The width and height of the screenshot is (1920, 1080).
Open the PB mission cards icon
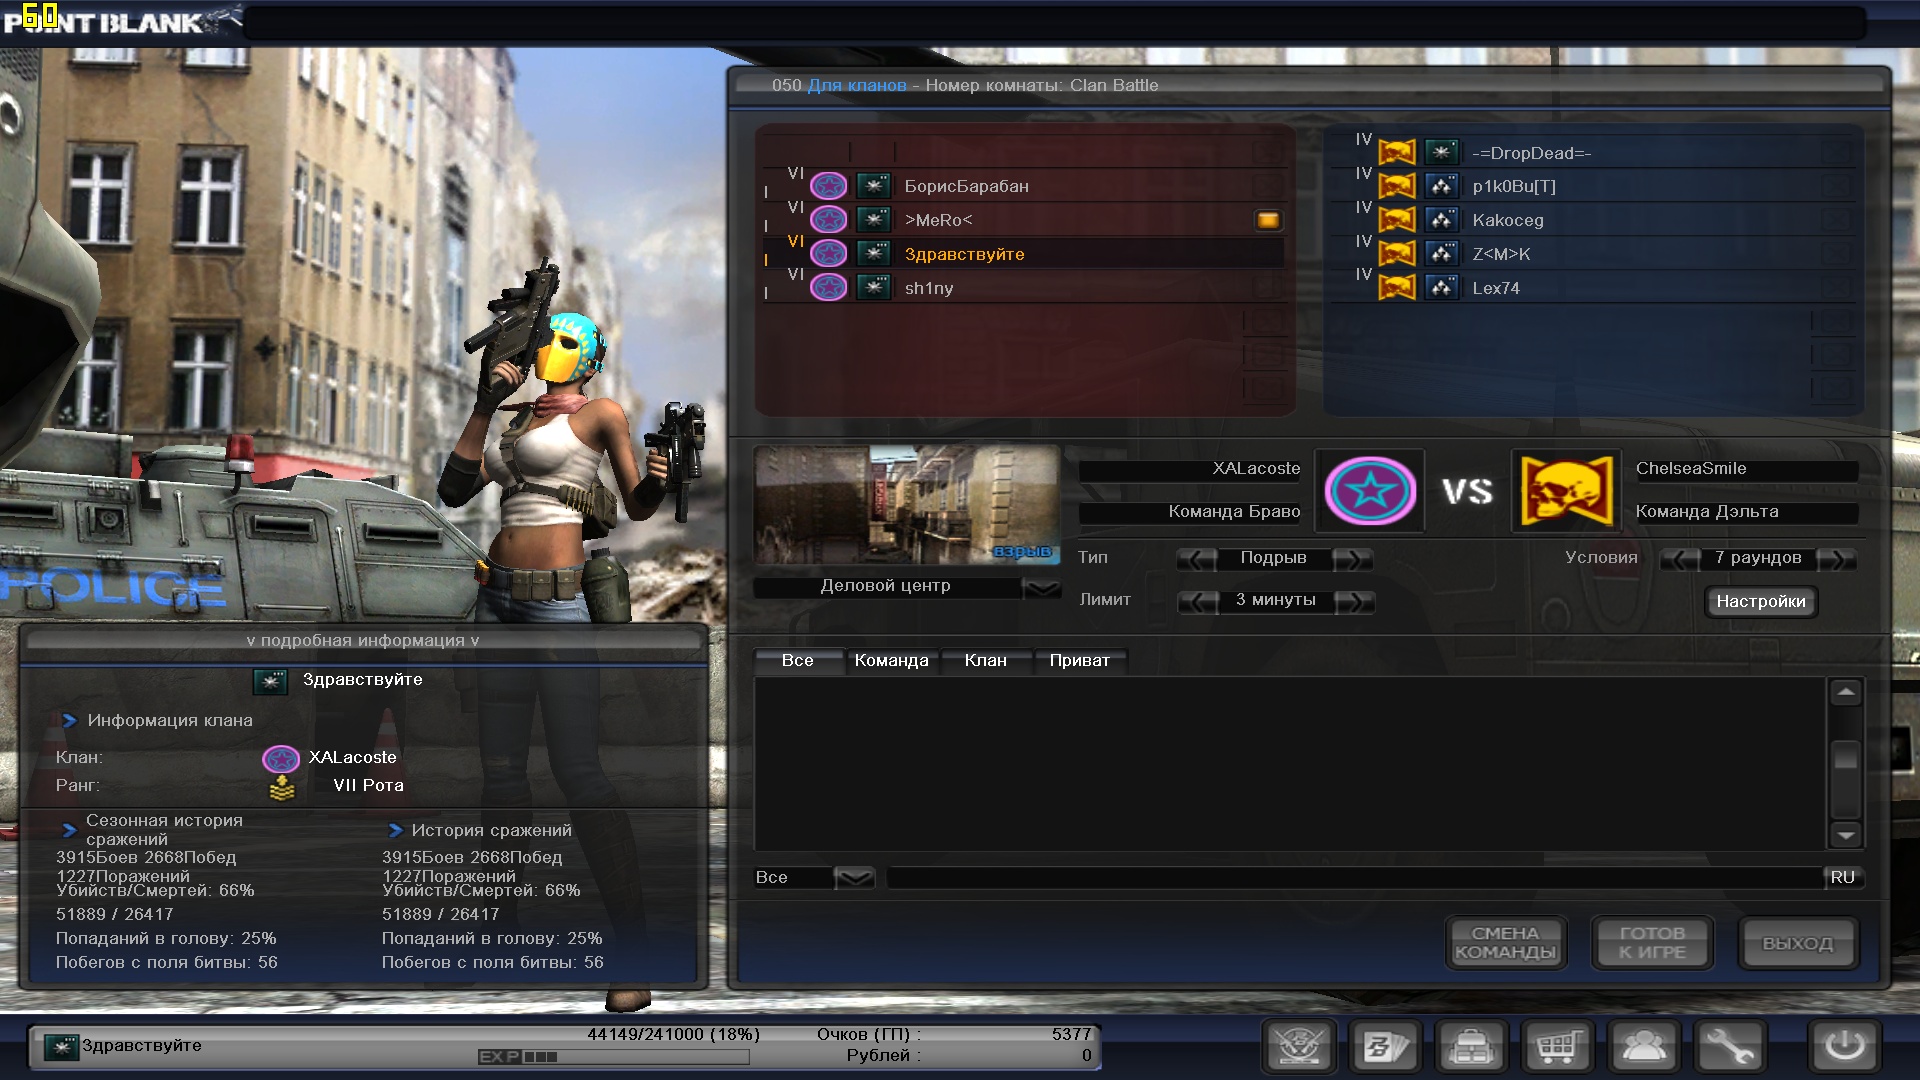click(1385, 1047)
